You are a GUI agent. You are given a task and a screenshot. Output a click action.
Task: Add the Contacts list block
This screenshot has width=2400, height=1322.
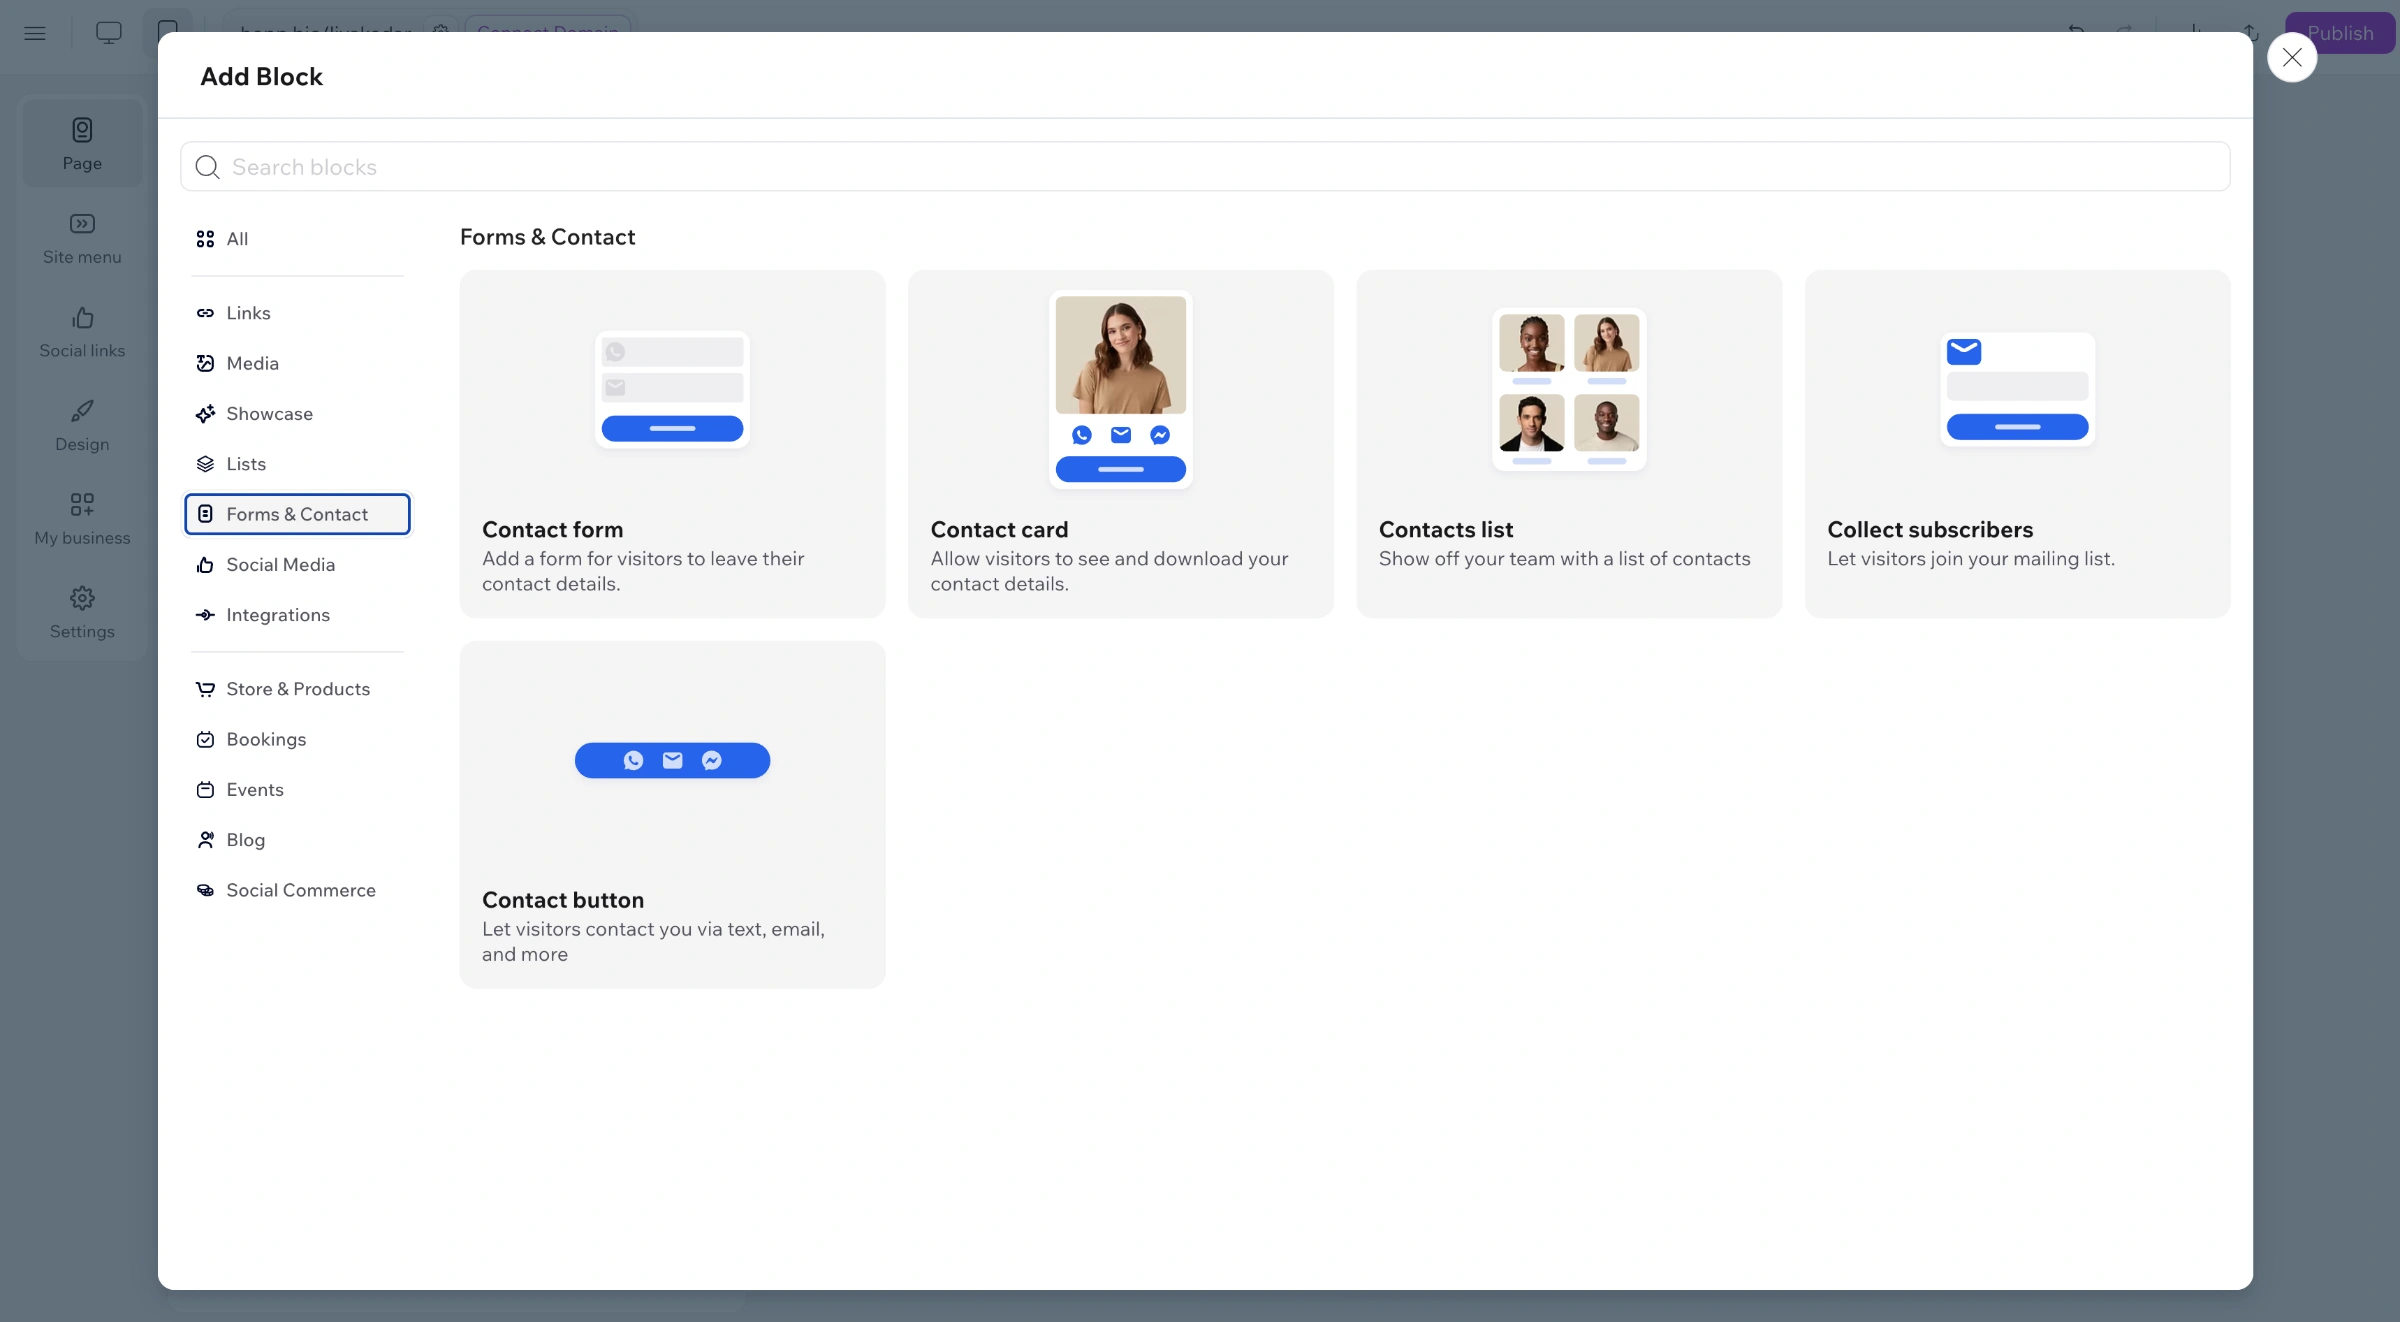pos(1569,444)
